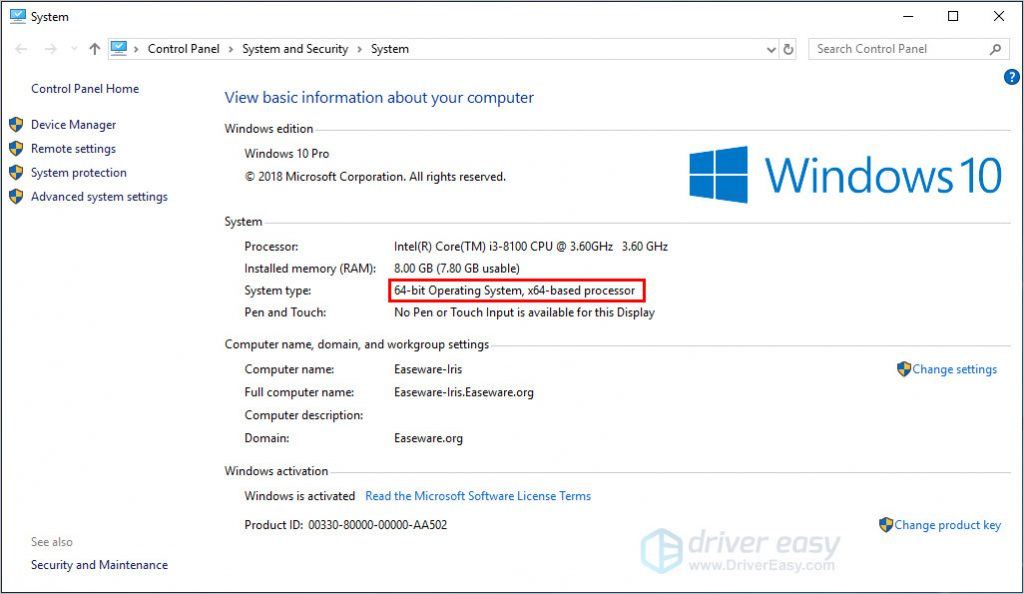Screen dimensions: 1024x594
Task: Click the Change settings link
Action: click(x=954, y=369)
